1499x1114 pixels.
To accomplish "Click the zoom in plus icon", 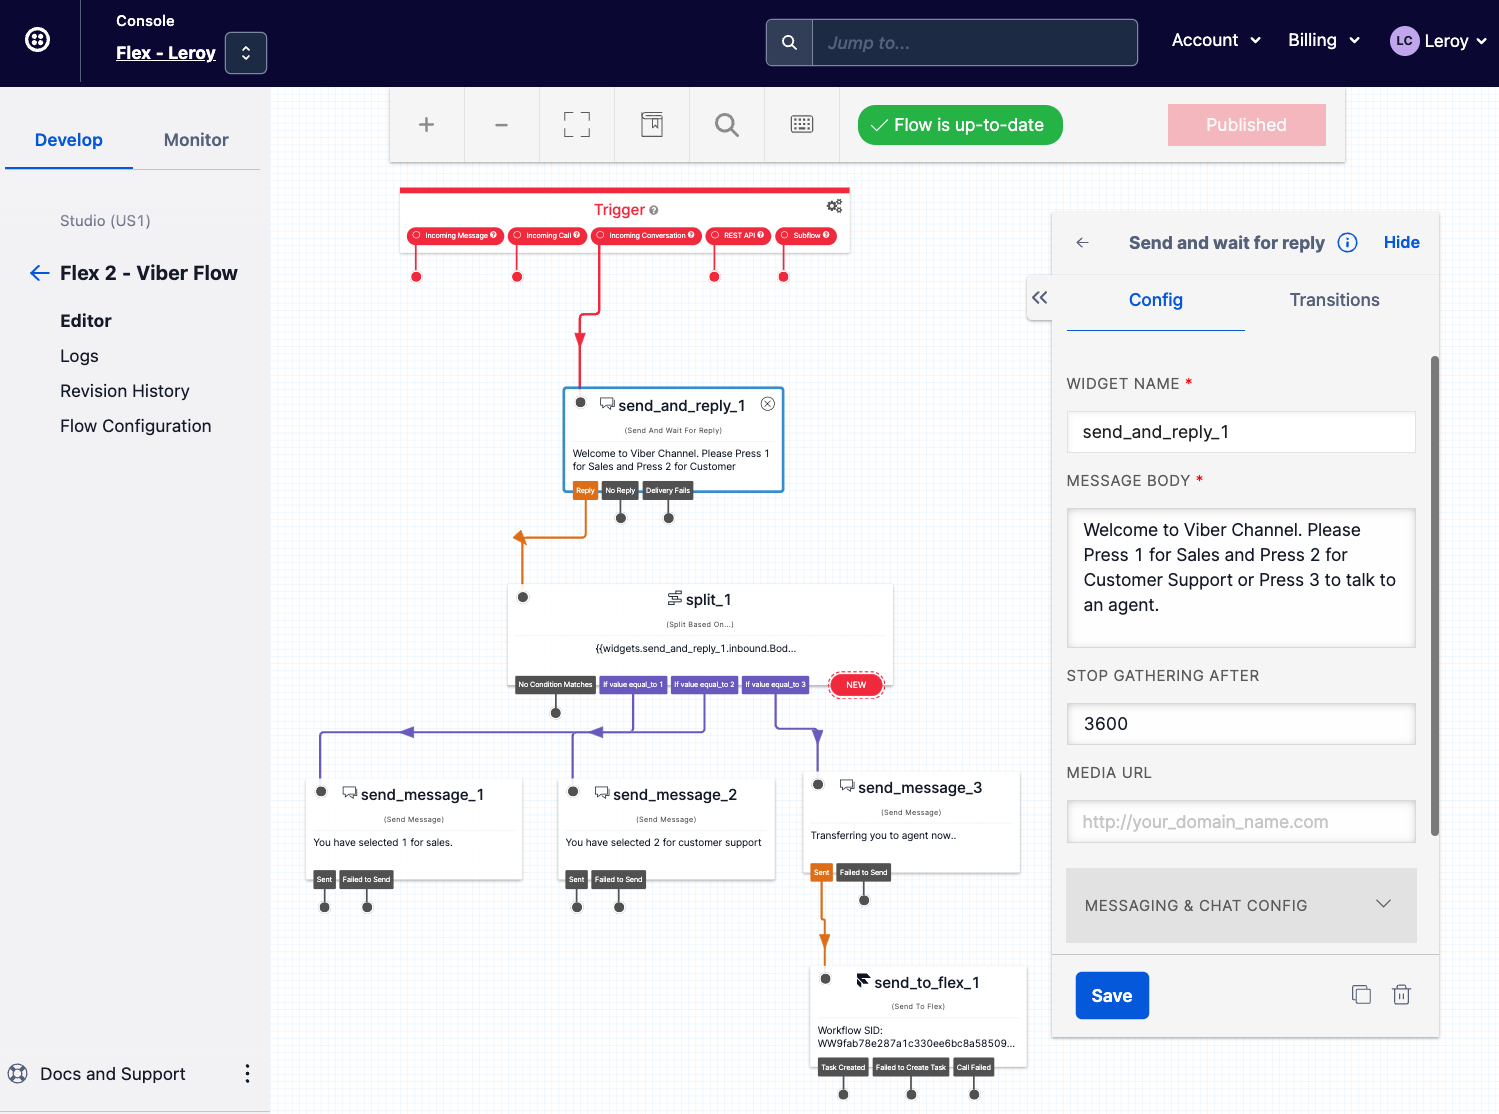I will (426, 125).
